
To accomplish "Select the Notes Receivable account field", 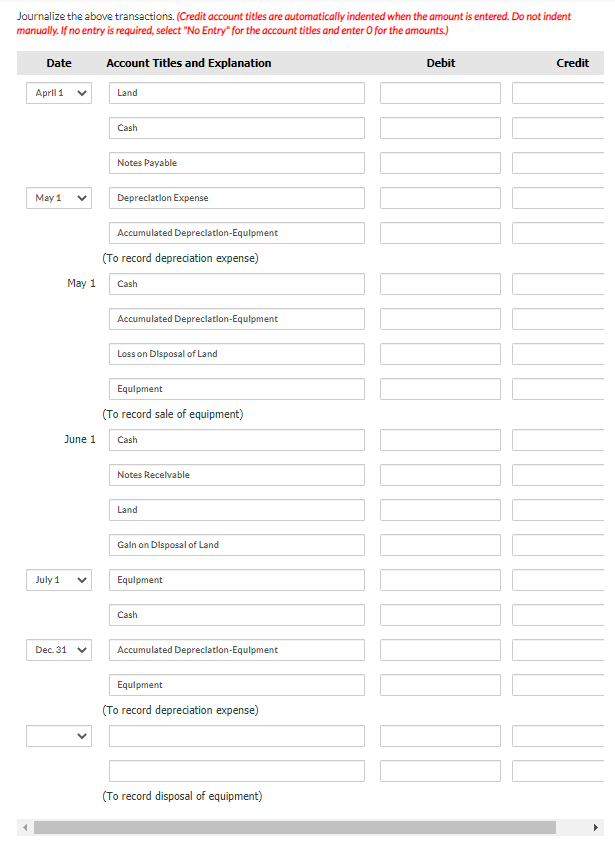I will (236, 474).
